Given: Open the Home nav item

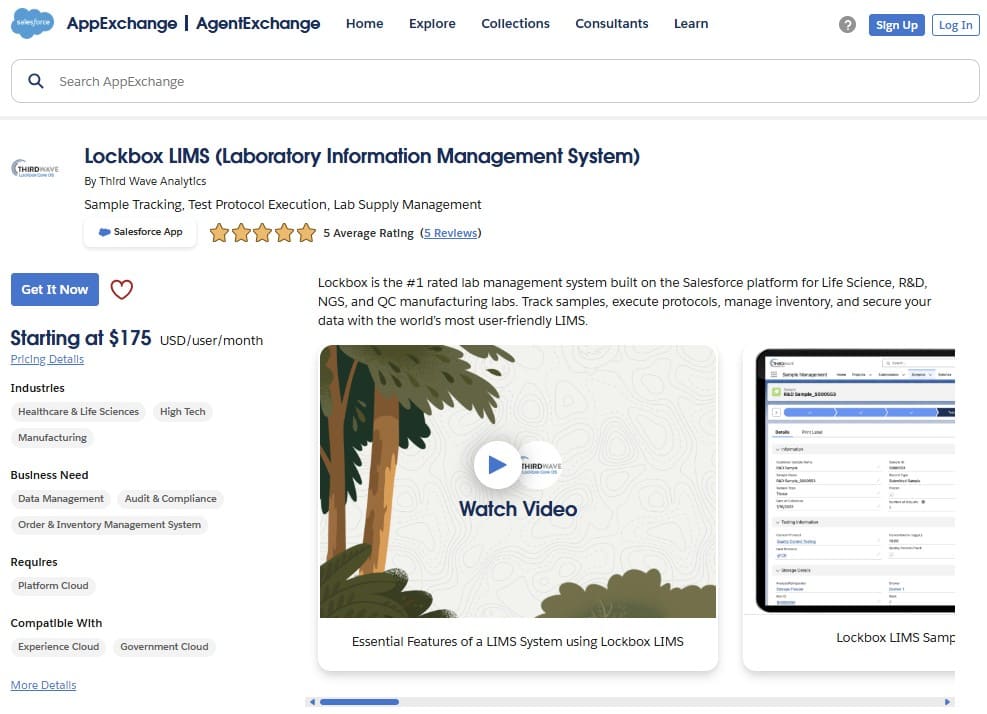Looking at the screenshot, I should click(364, 23).
